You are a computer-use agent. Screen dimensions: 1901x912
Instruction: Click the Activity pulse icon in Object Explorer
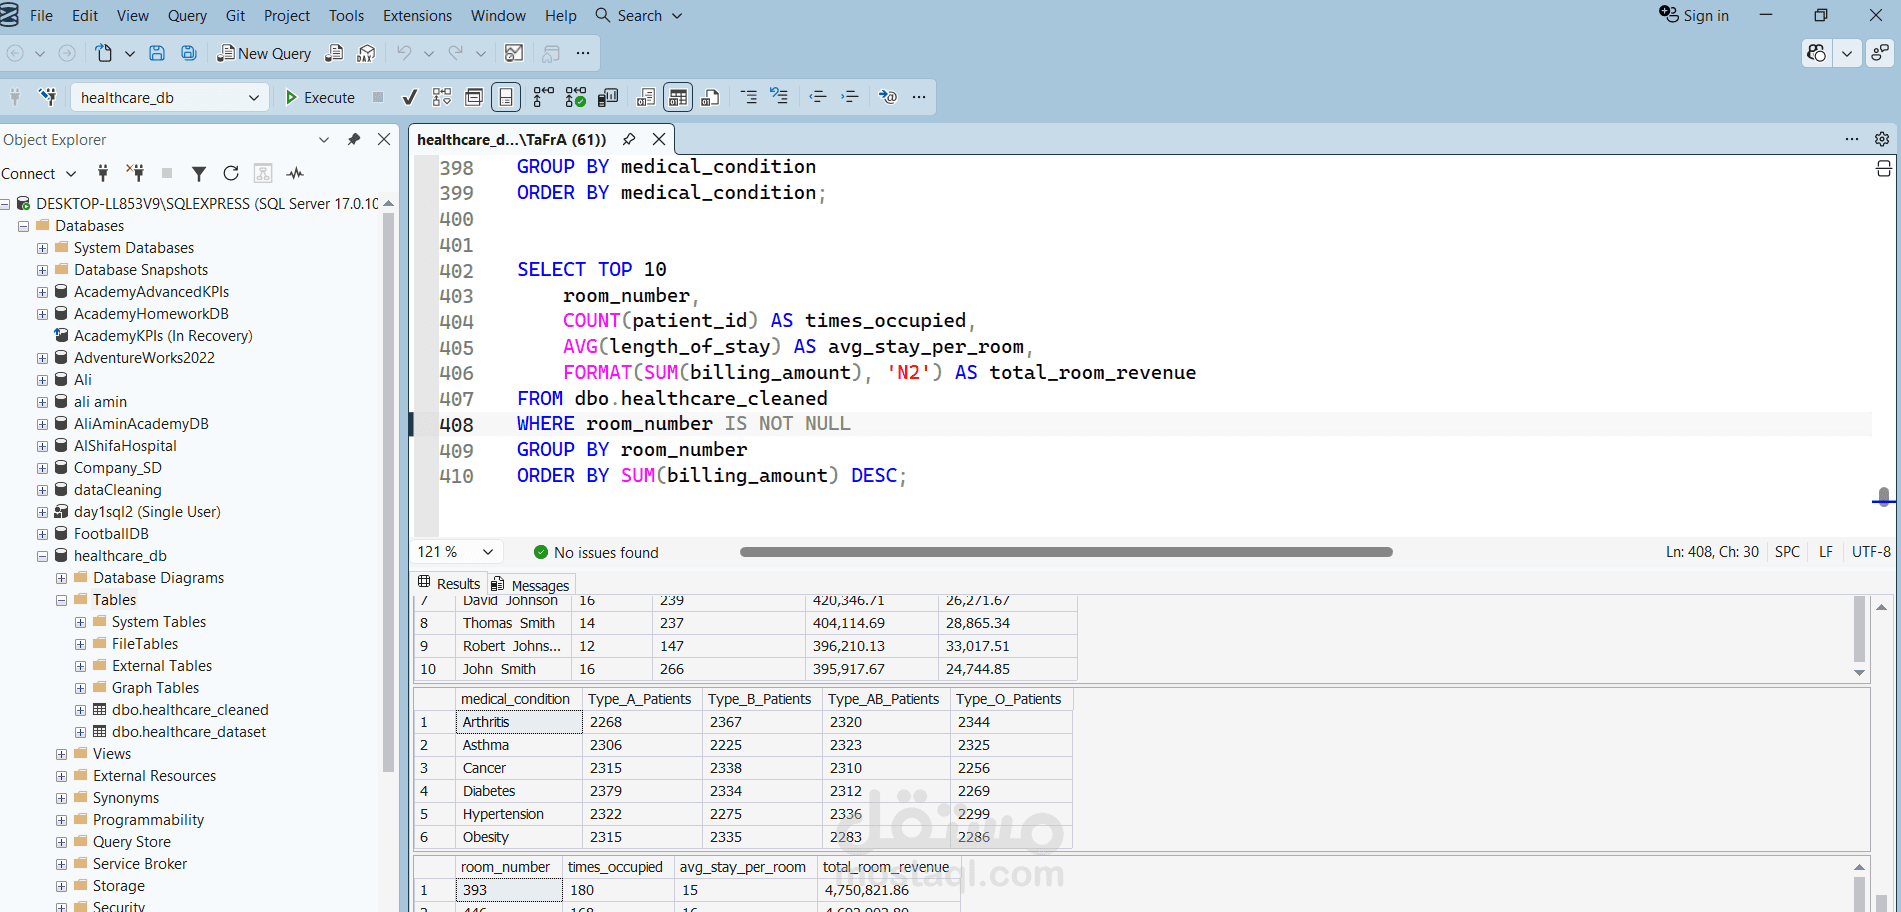click(x=295, y=173)
